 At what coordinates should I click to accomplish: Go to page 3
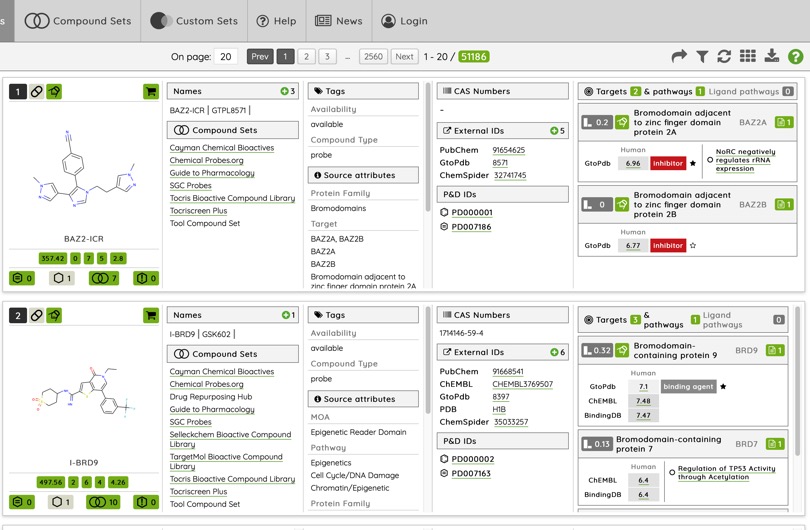tap(327, 56)
